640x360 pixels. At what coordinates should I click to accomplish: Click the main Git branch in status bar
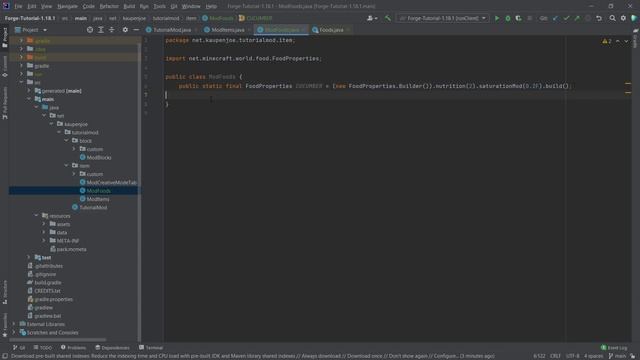pos(617,356)
